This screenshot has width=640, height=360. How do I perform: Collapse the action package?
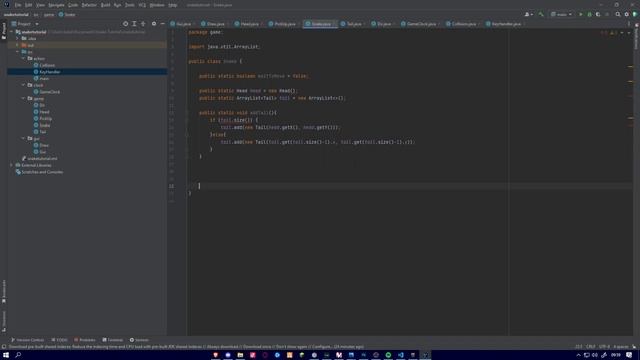tap(23, 58)
